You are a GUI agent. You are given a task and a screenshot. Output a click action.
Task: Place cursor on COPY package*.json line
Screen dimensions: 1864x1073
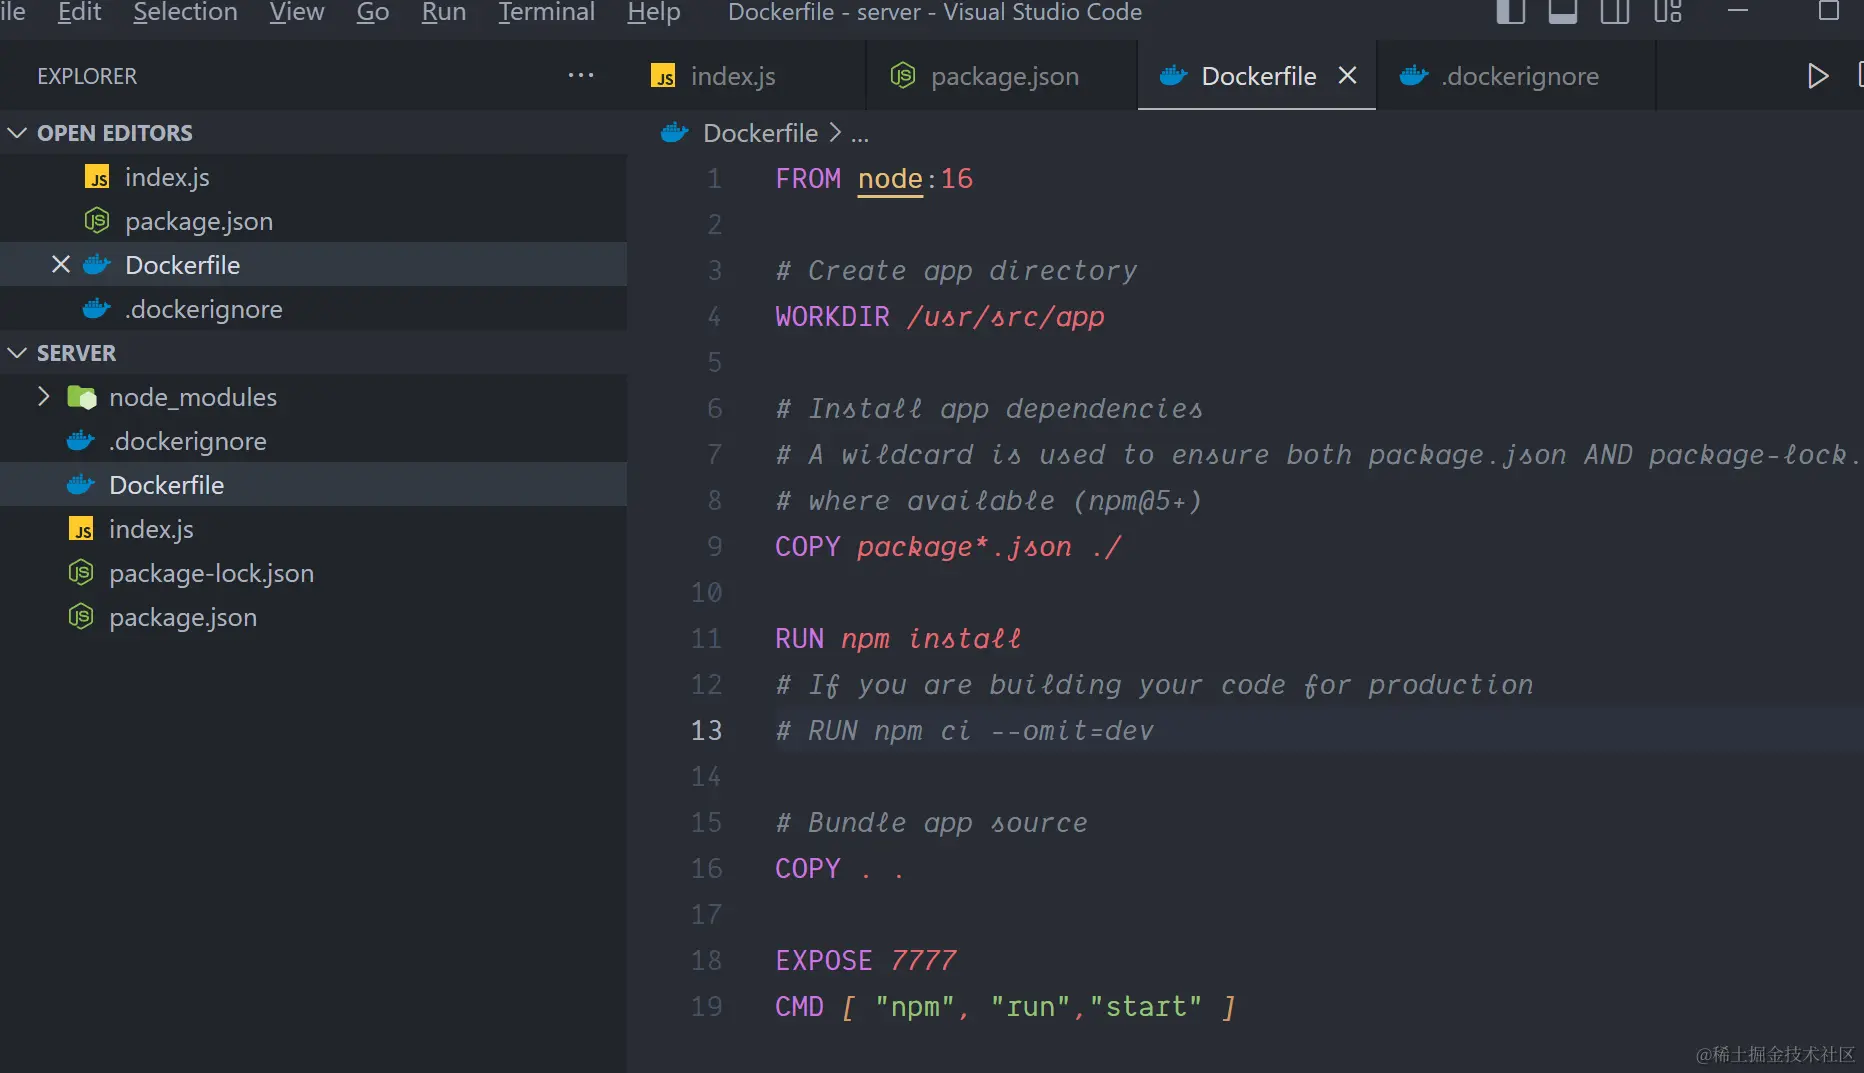click(948, 547)
